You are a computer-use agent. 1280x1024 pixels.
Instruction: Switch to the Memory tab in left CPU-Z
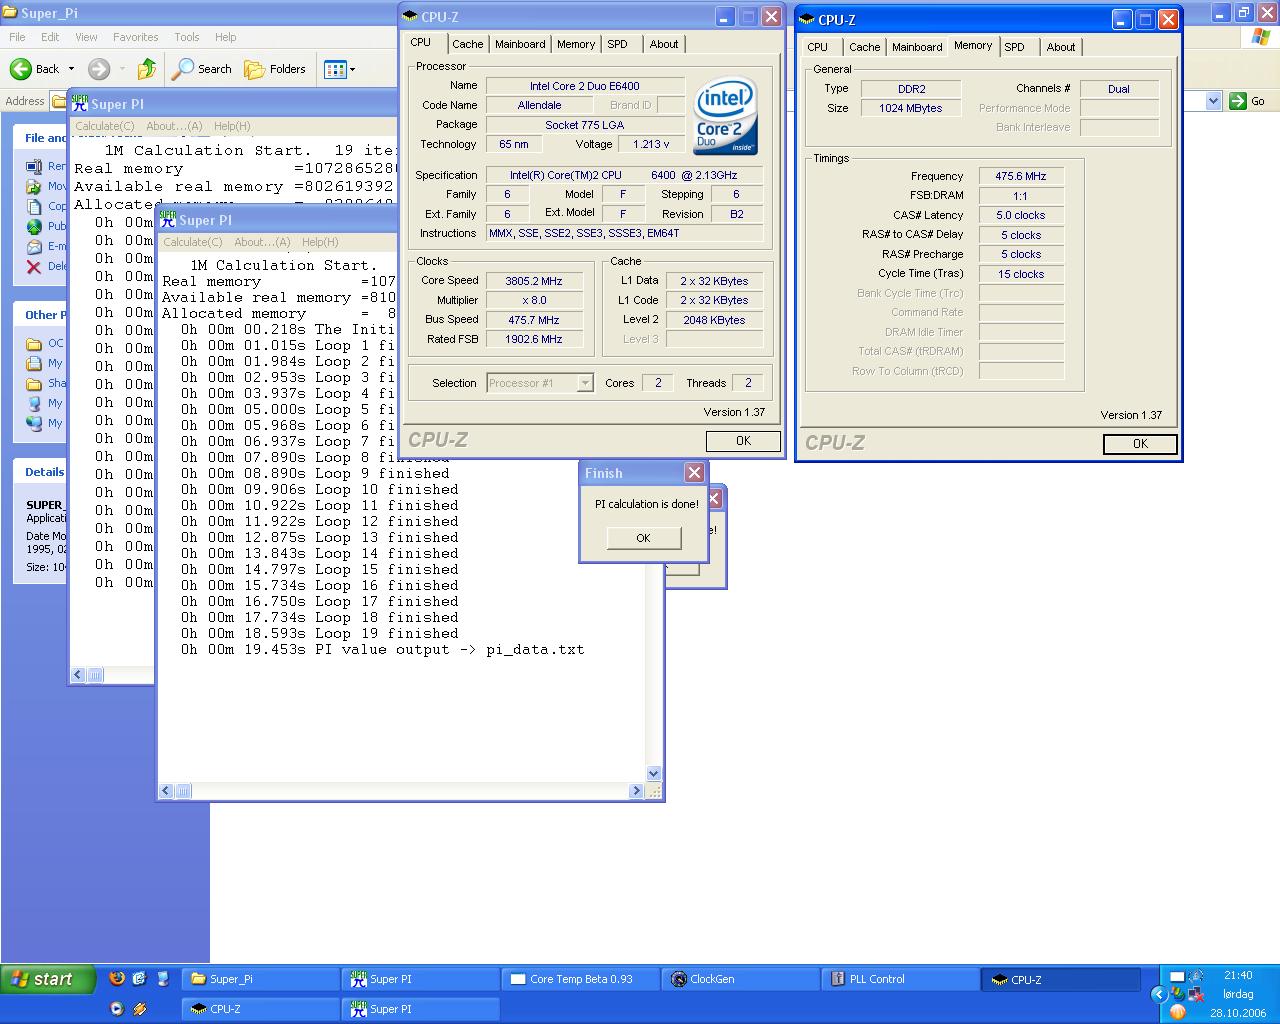click(576, 44)
